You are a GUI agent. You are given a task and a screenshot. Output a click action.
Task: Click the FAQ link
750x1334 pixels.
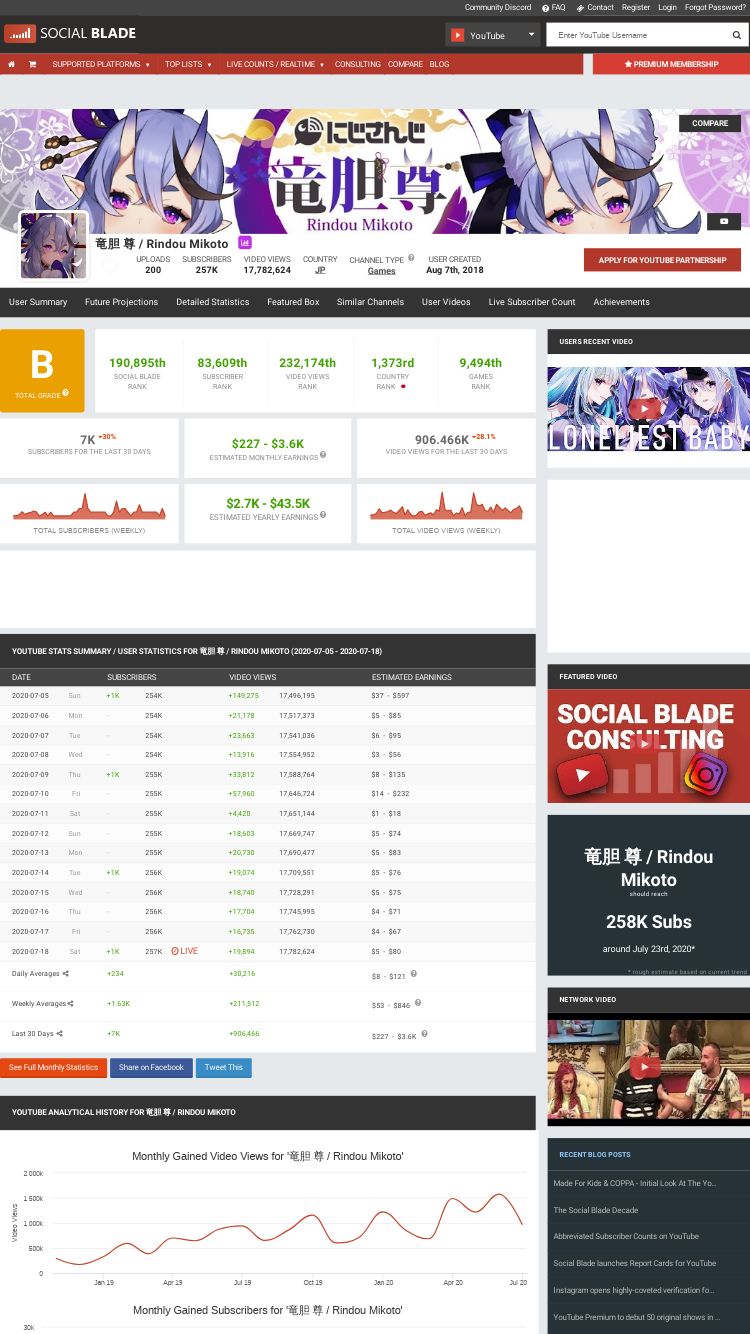[x=553, y=7]
